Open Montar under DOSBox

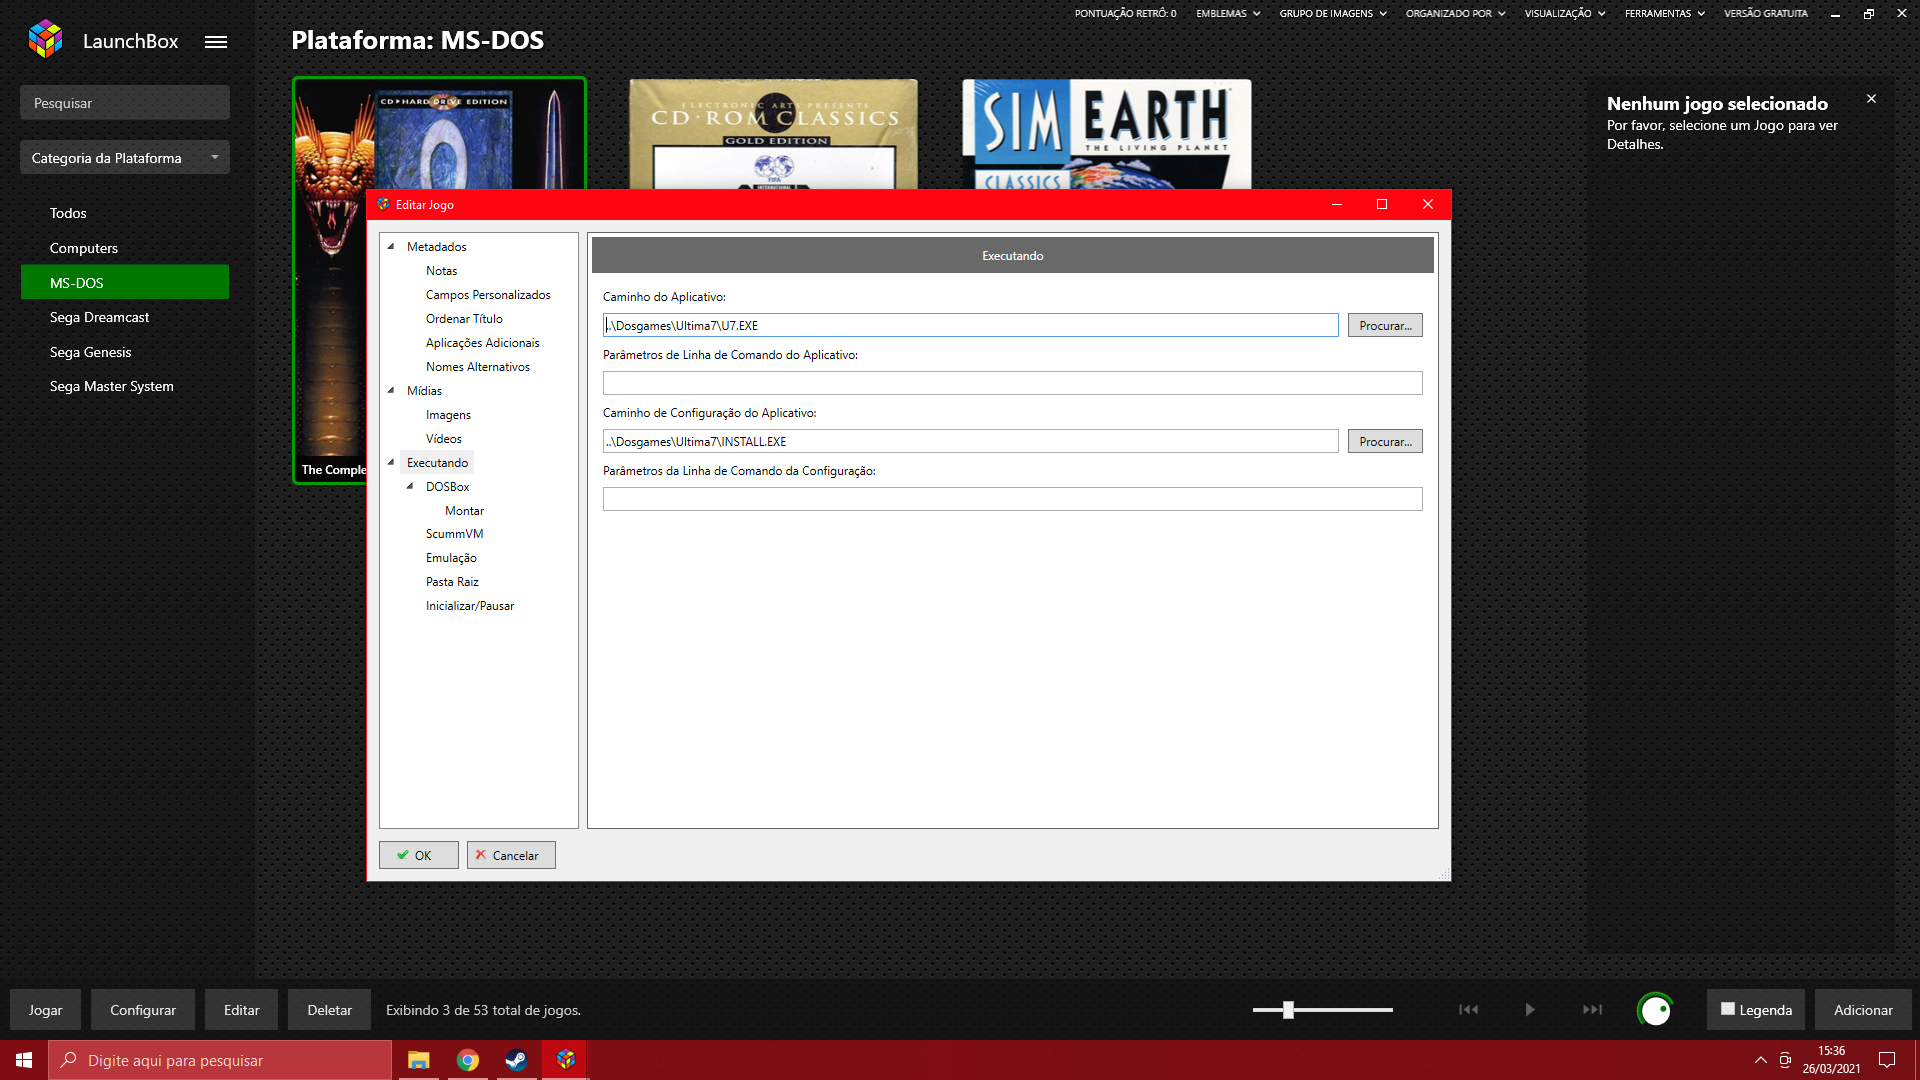point(464,511)
